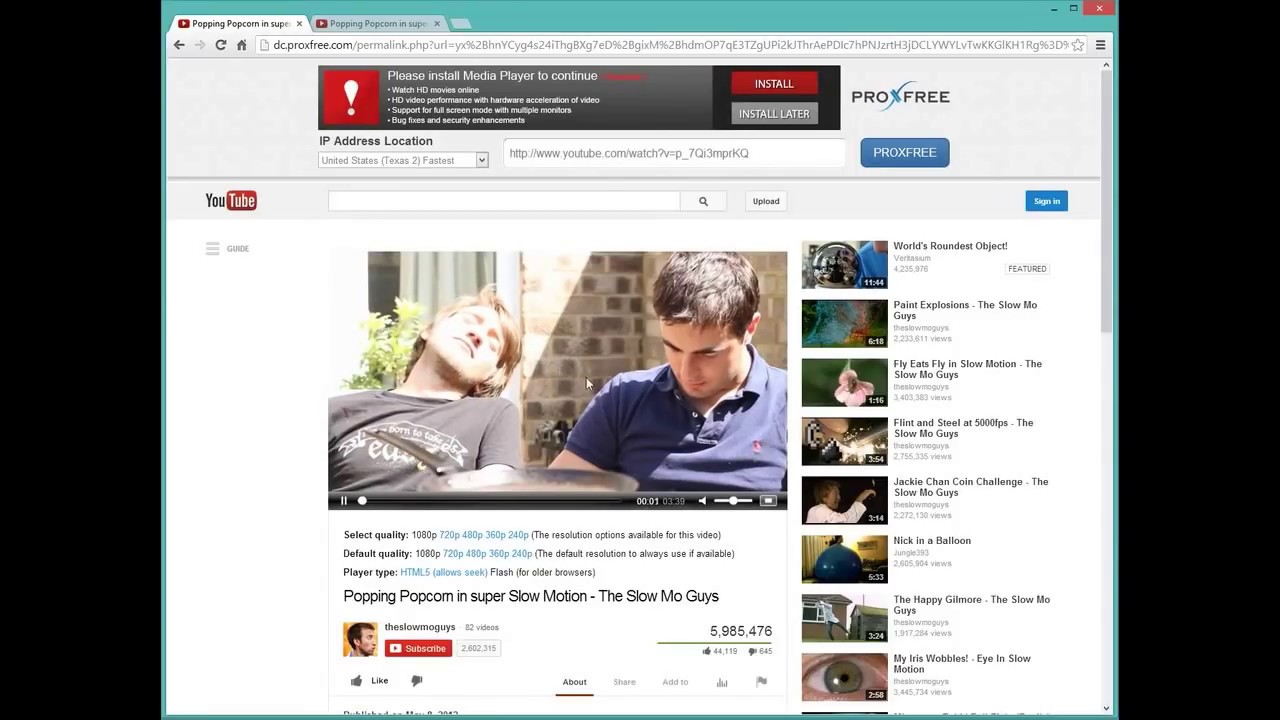Image resolution: width=1280 pixels, height=720 pixels.
Task: Go back using browser back arrow
Action: click(x=179, y=45)
